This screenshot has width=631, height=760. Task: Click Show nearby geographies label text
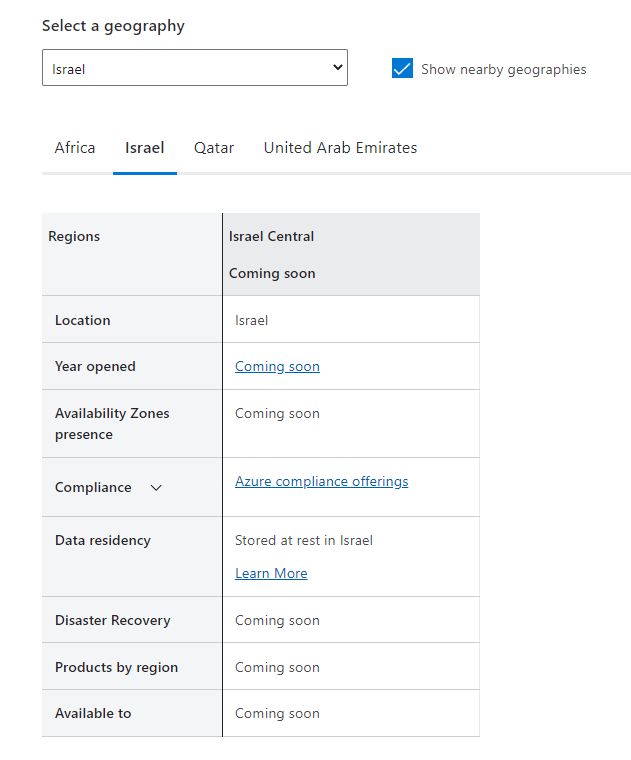(504, 69)
